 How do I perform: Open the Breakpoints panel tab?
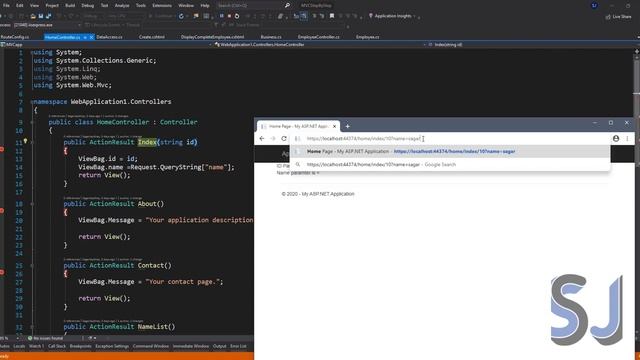coord(80,346)
